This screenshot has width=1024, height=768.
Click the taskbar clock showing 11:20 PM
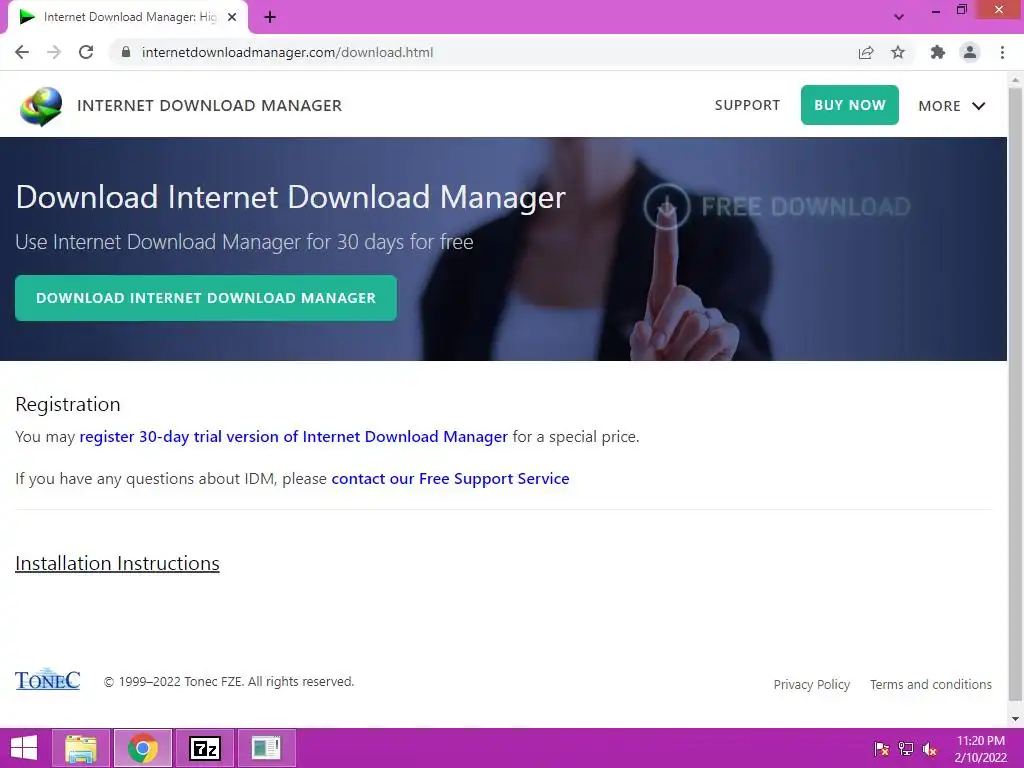click(980, 748)
